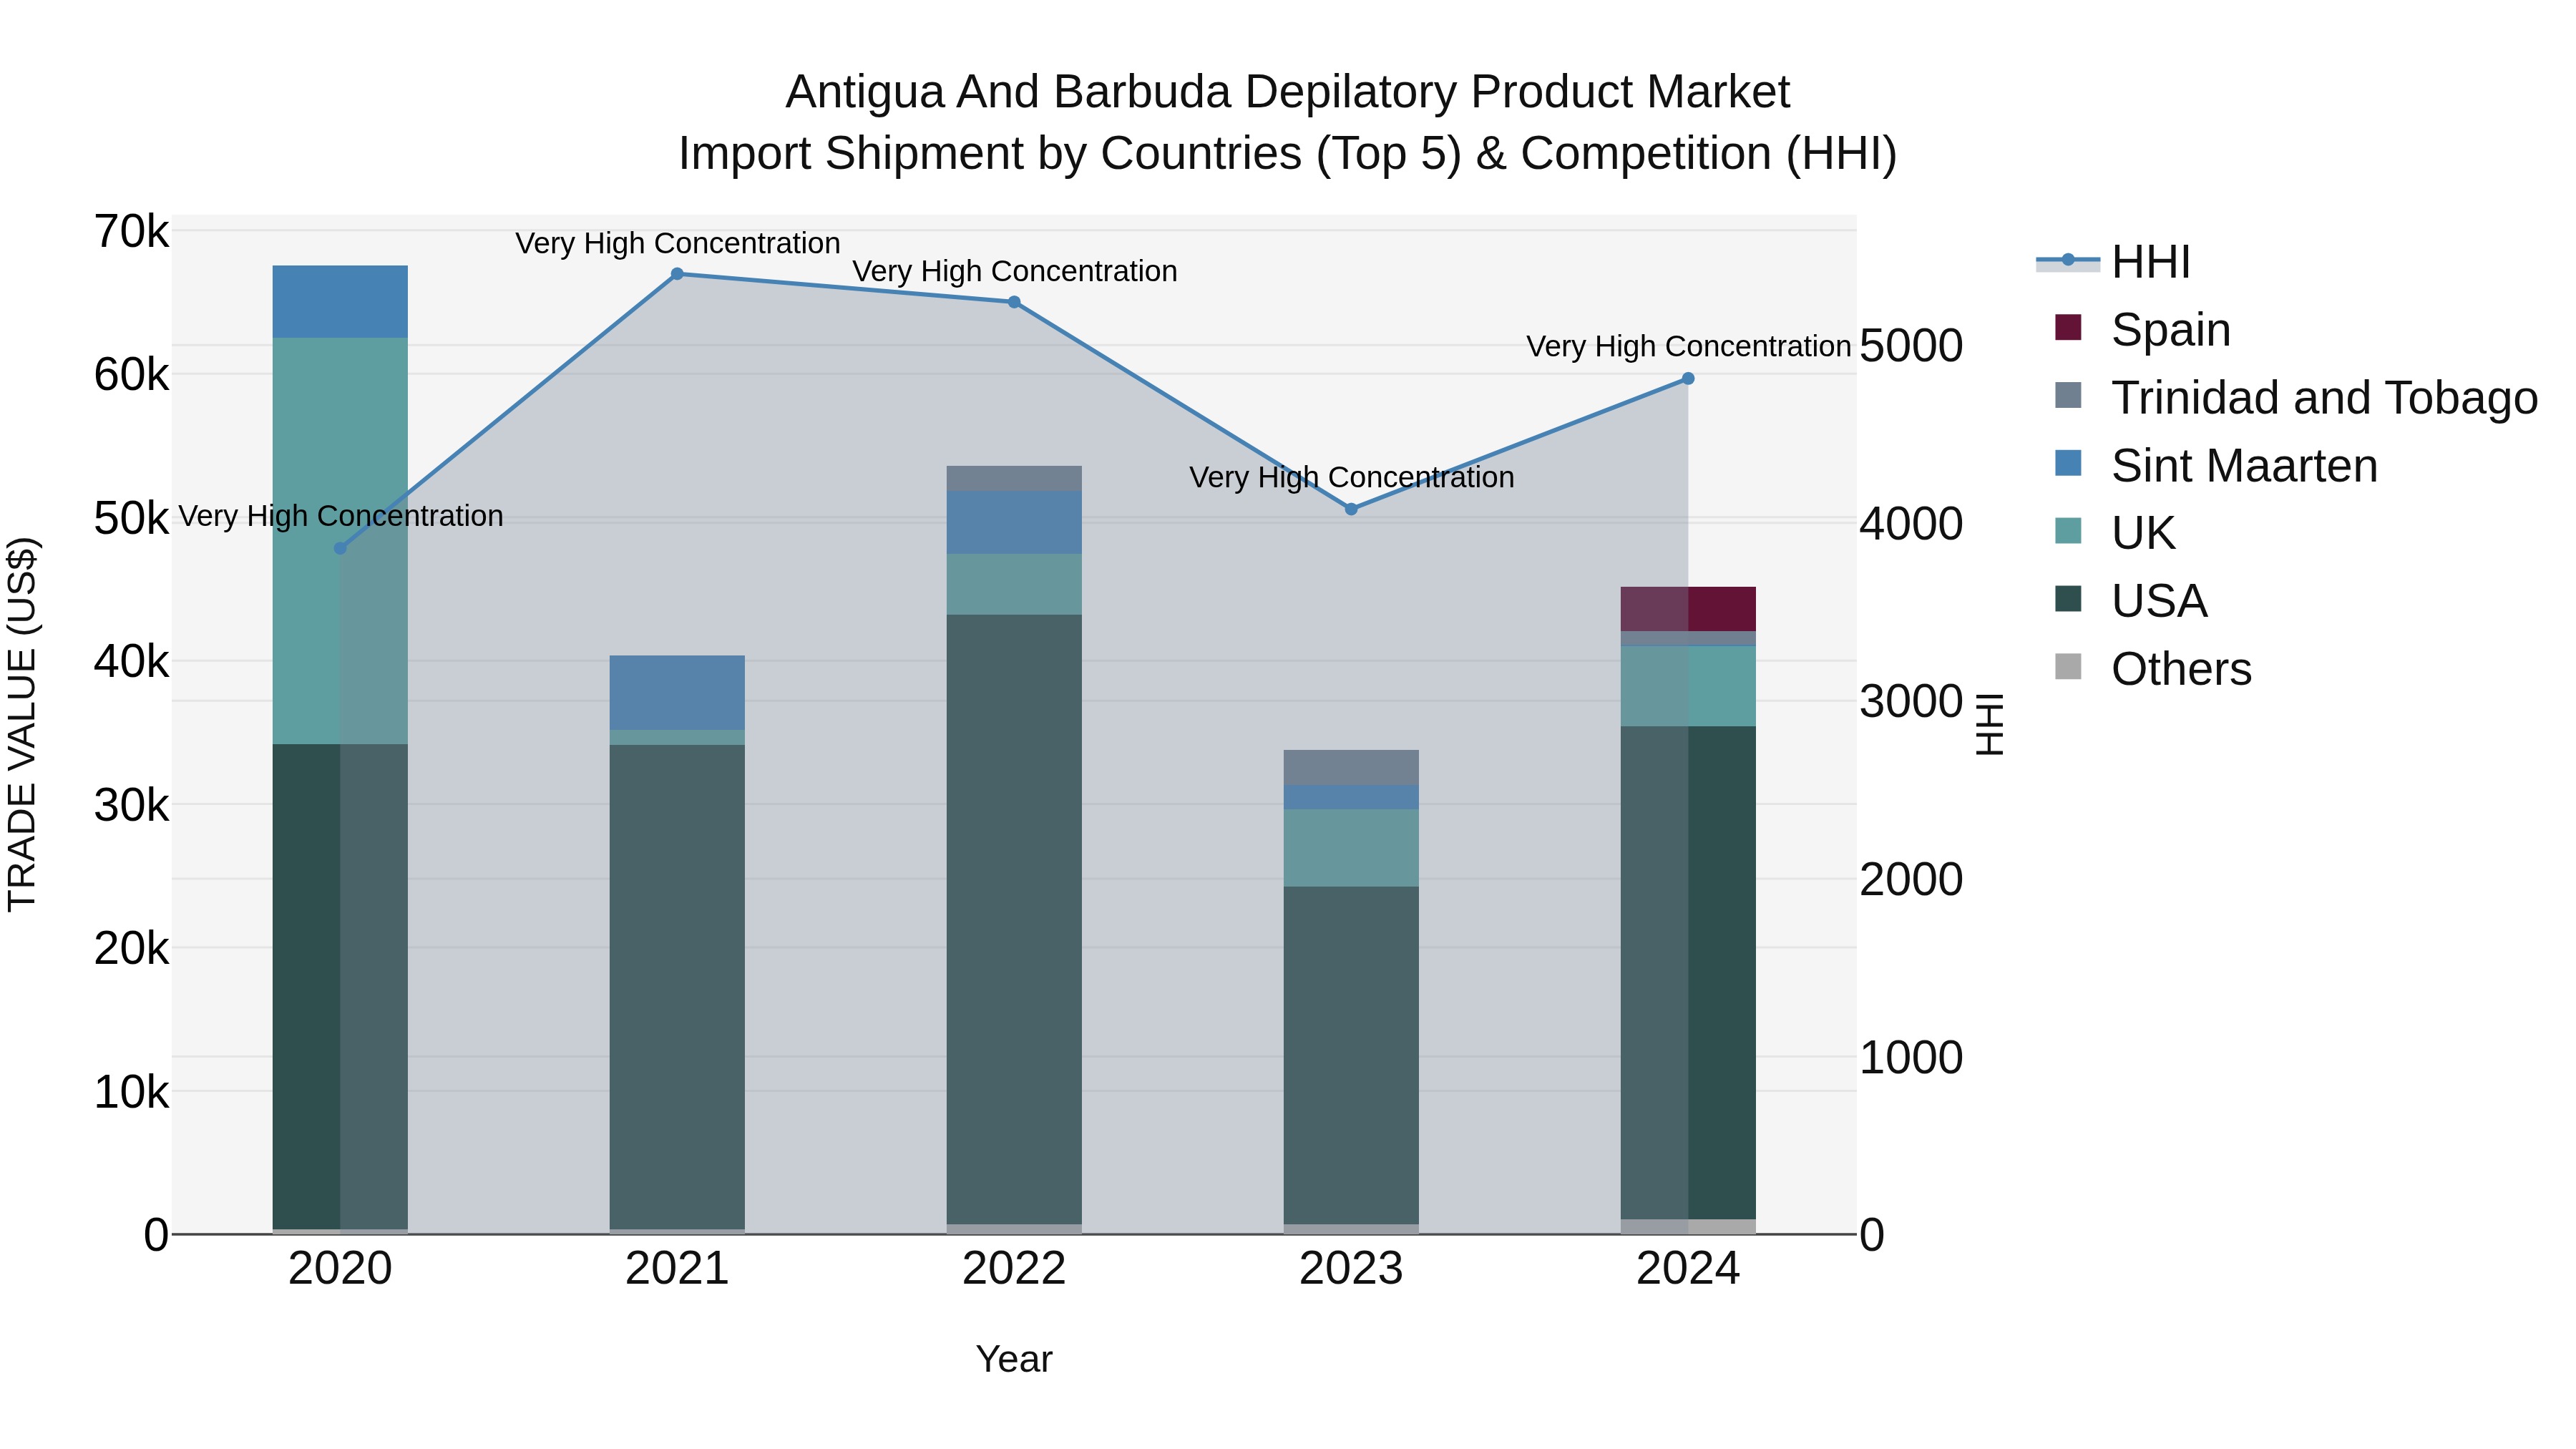Toggle the Sint Maarten legend entry
The height and width of the screenshot is (1449, 2576).
pos(2215,465)
